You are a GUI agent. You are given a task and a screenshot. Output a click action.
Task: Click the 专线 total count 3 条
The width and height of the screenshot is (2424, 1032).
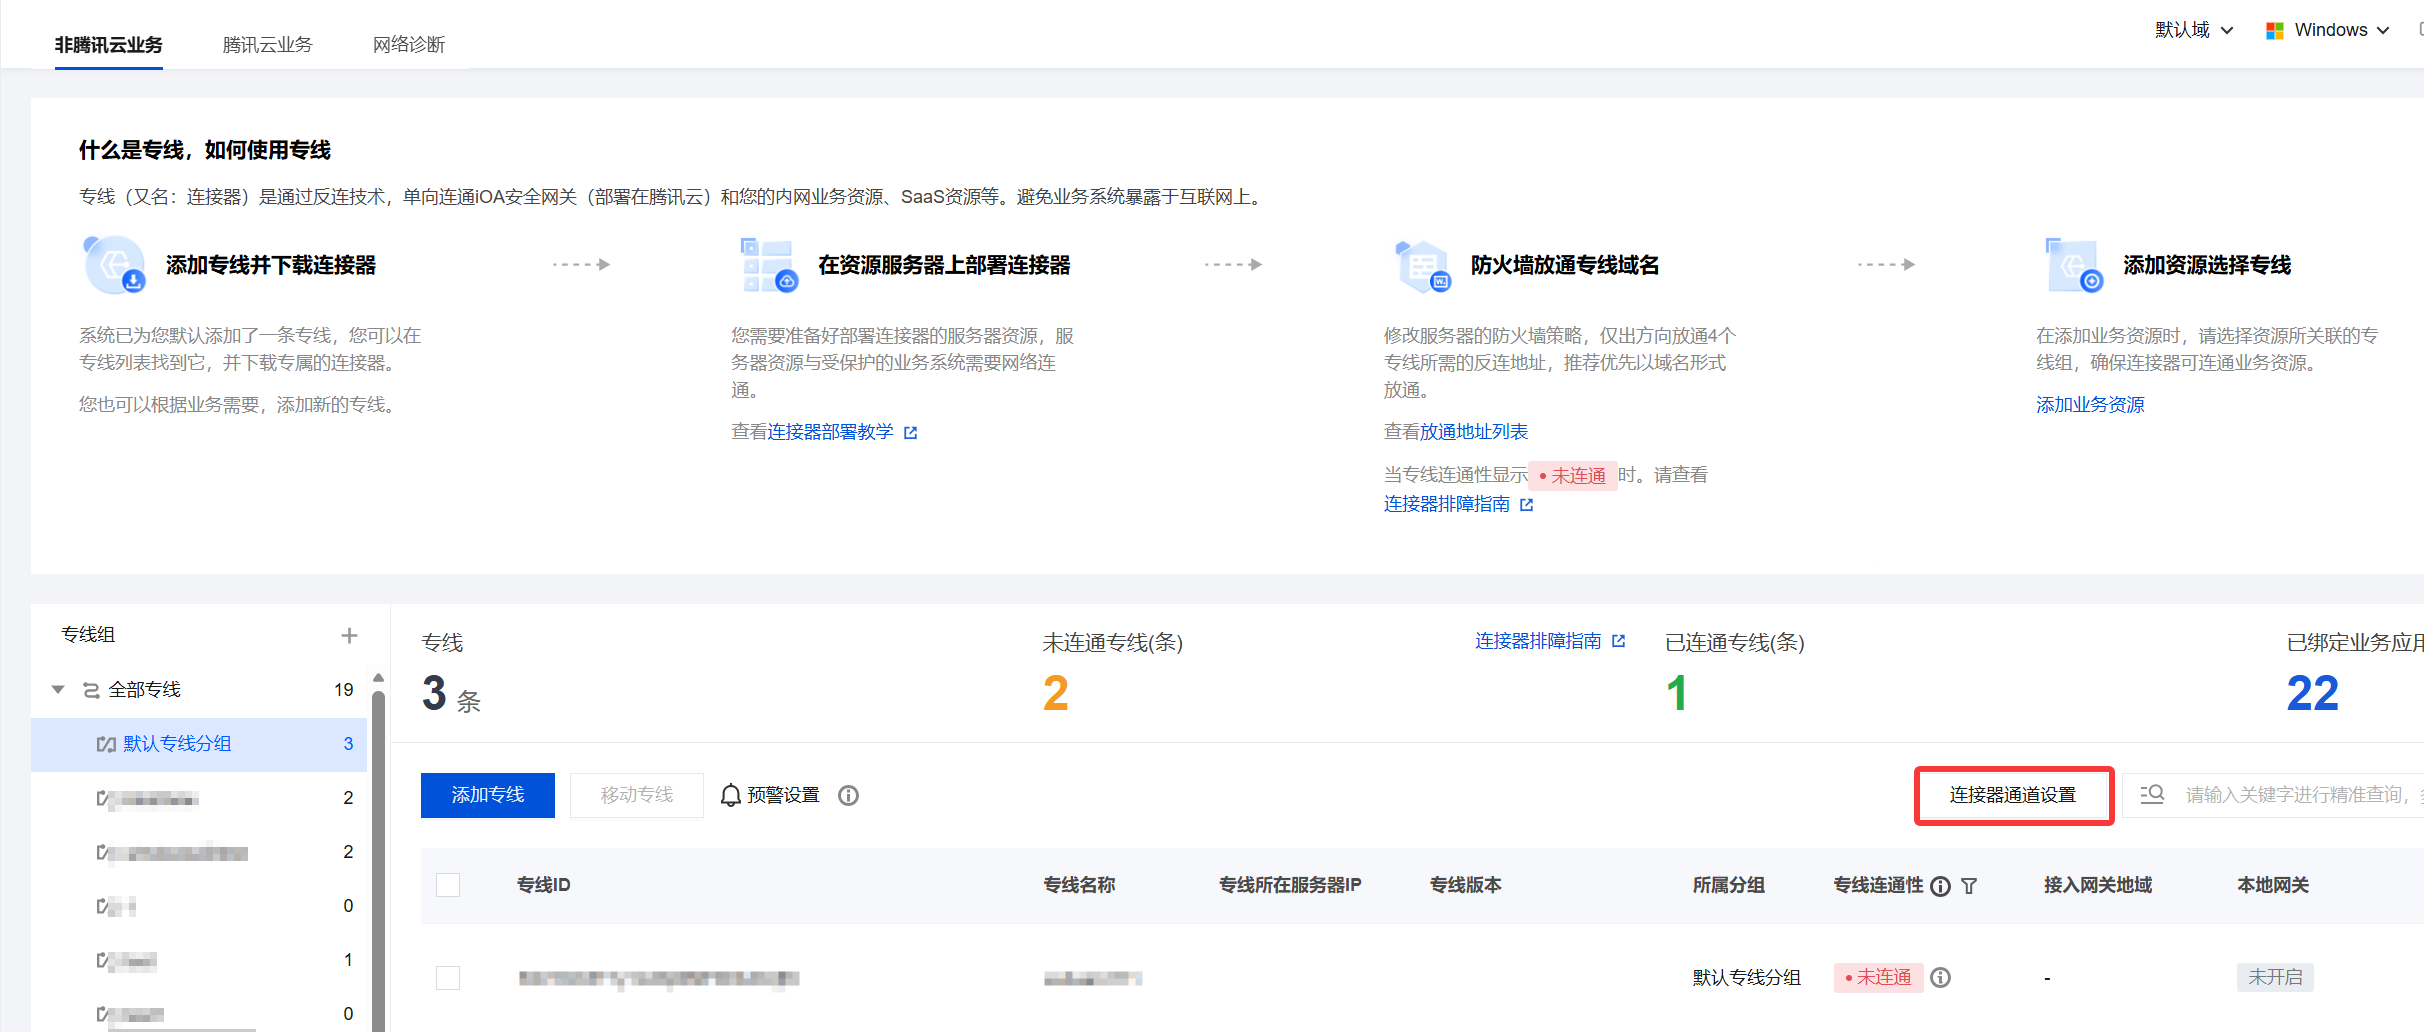pos(451,694)
